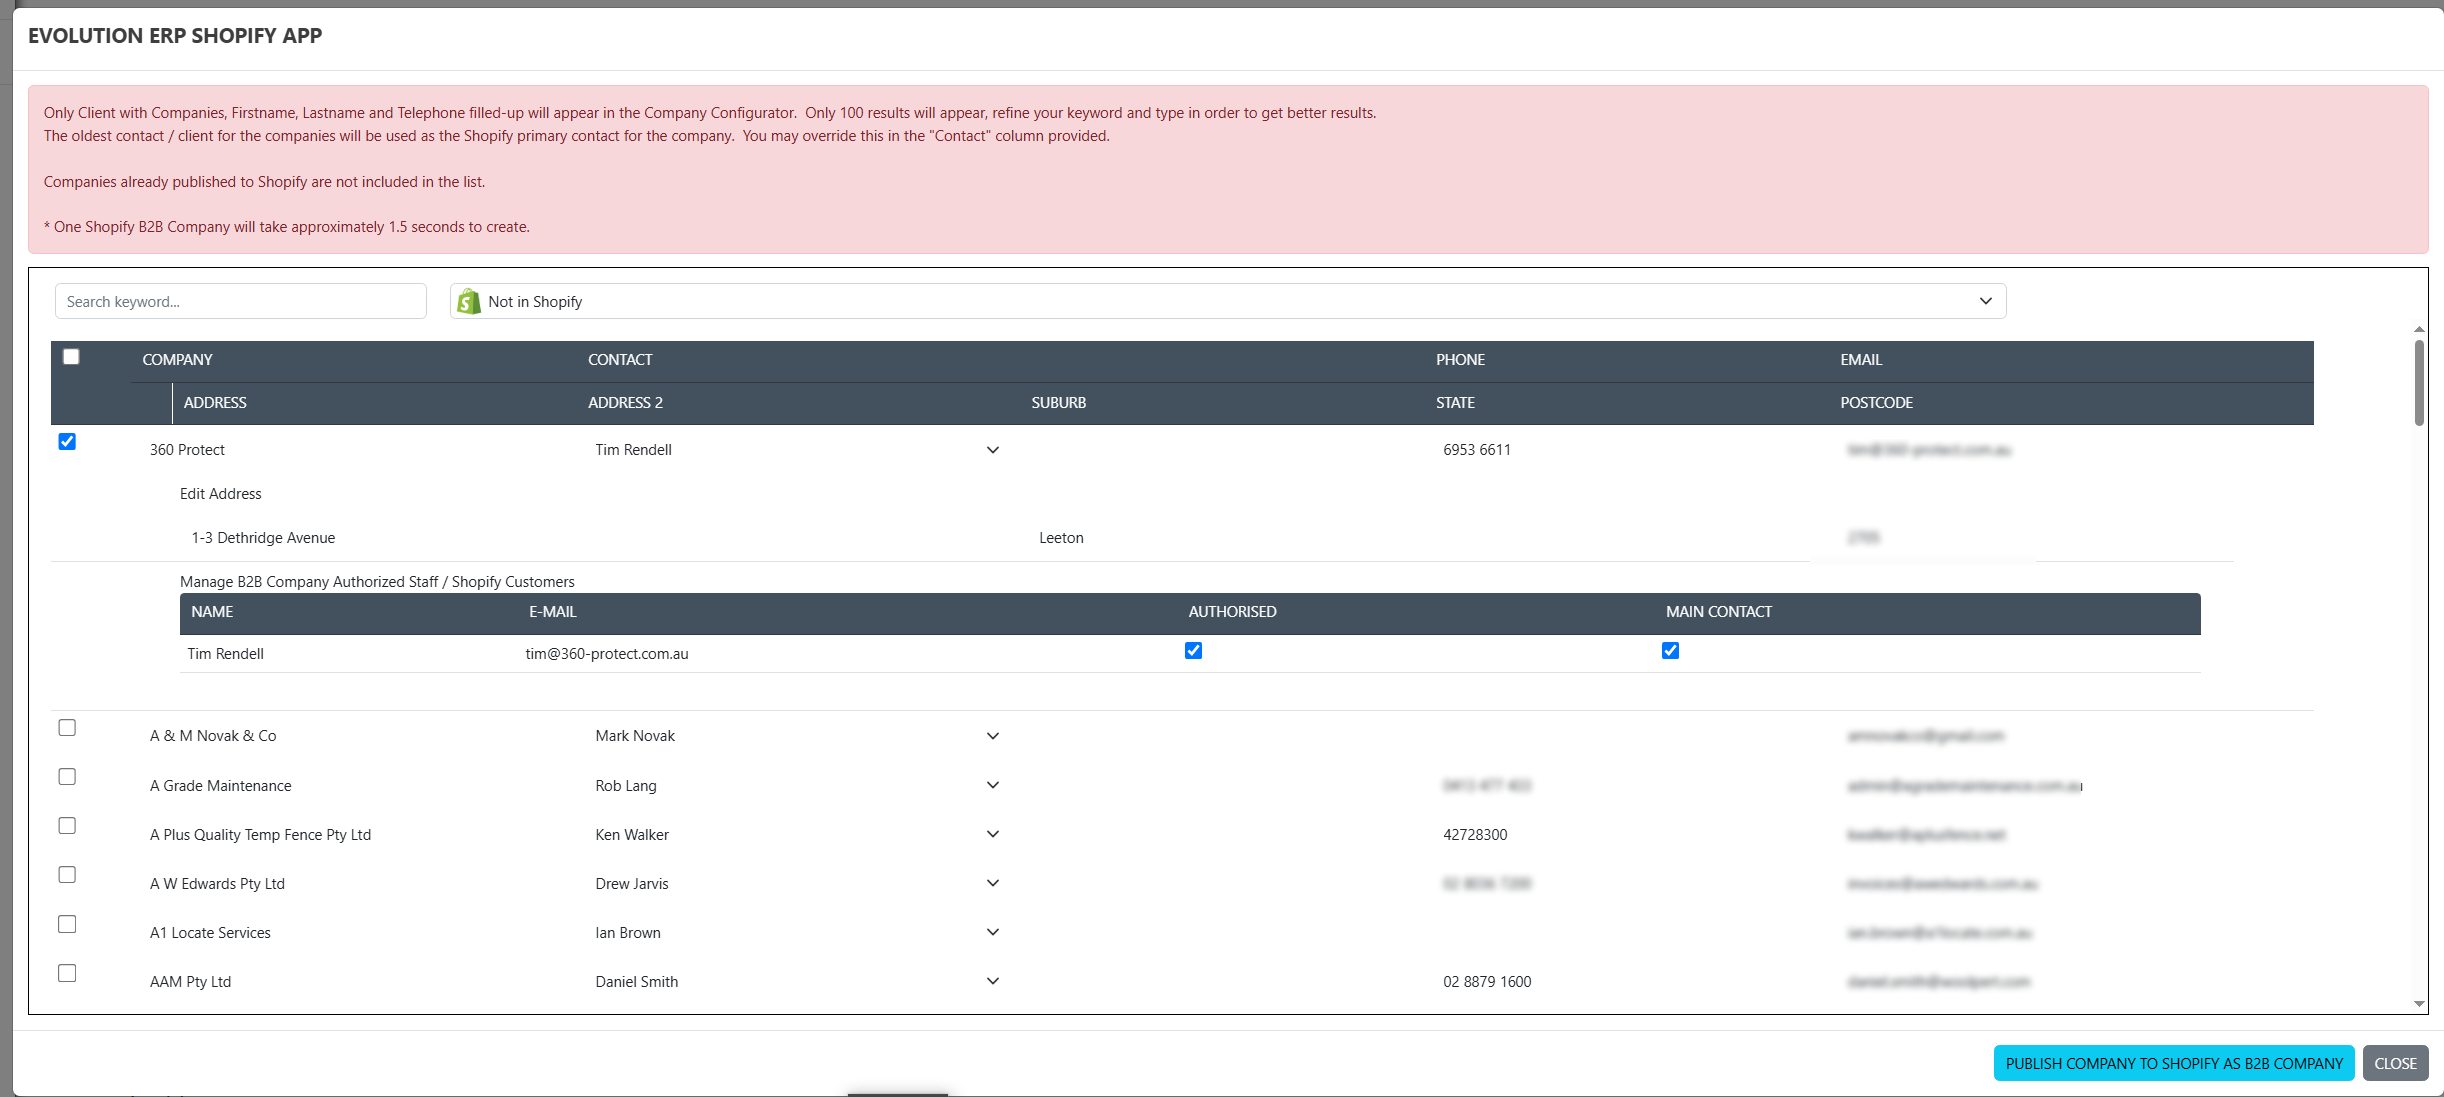
Task: Click the ADDRESS 2 column header
Action: click(625, 403)
